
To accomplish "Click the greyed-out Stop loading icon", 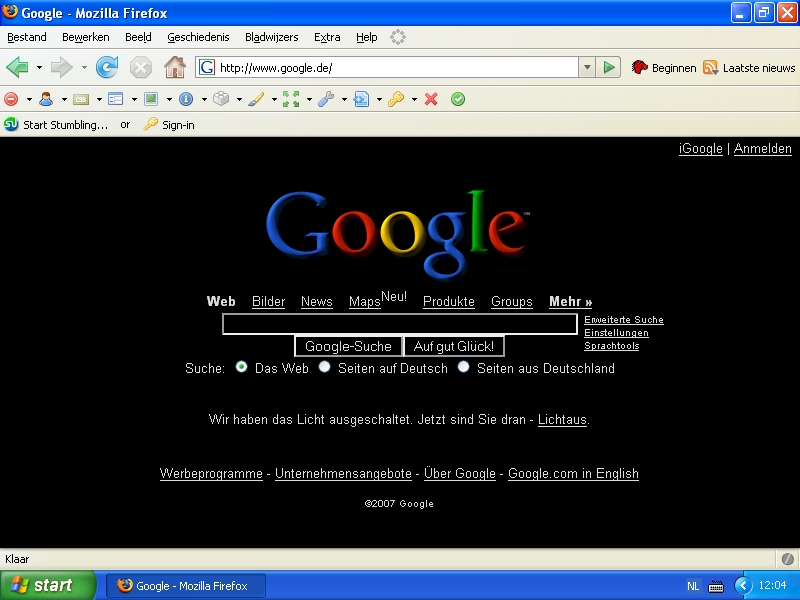I will tap(141, 67).
